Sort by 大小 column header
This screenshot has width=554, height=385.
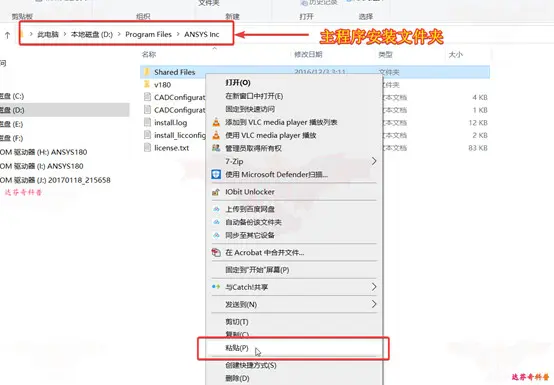click(455, 54)
